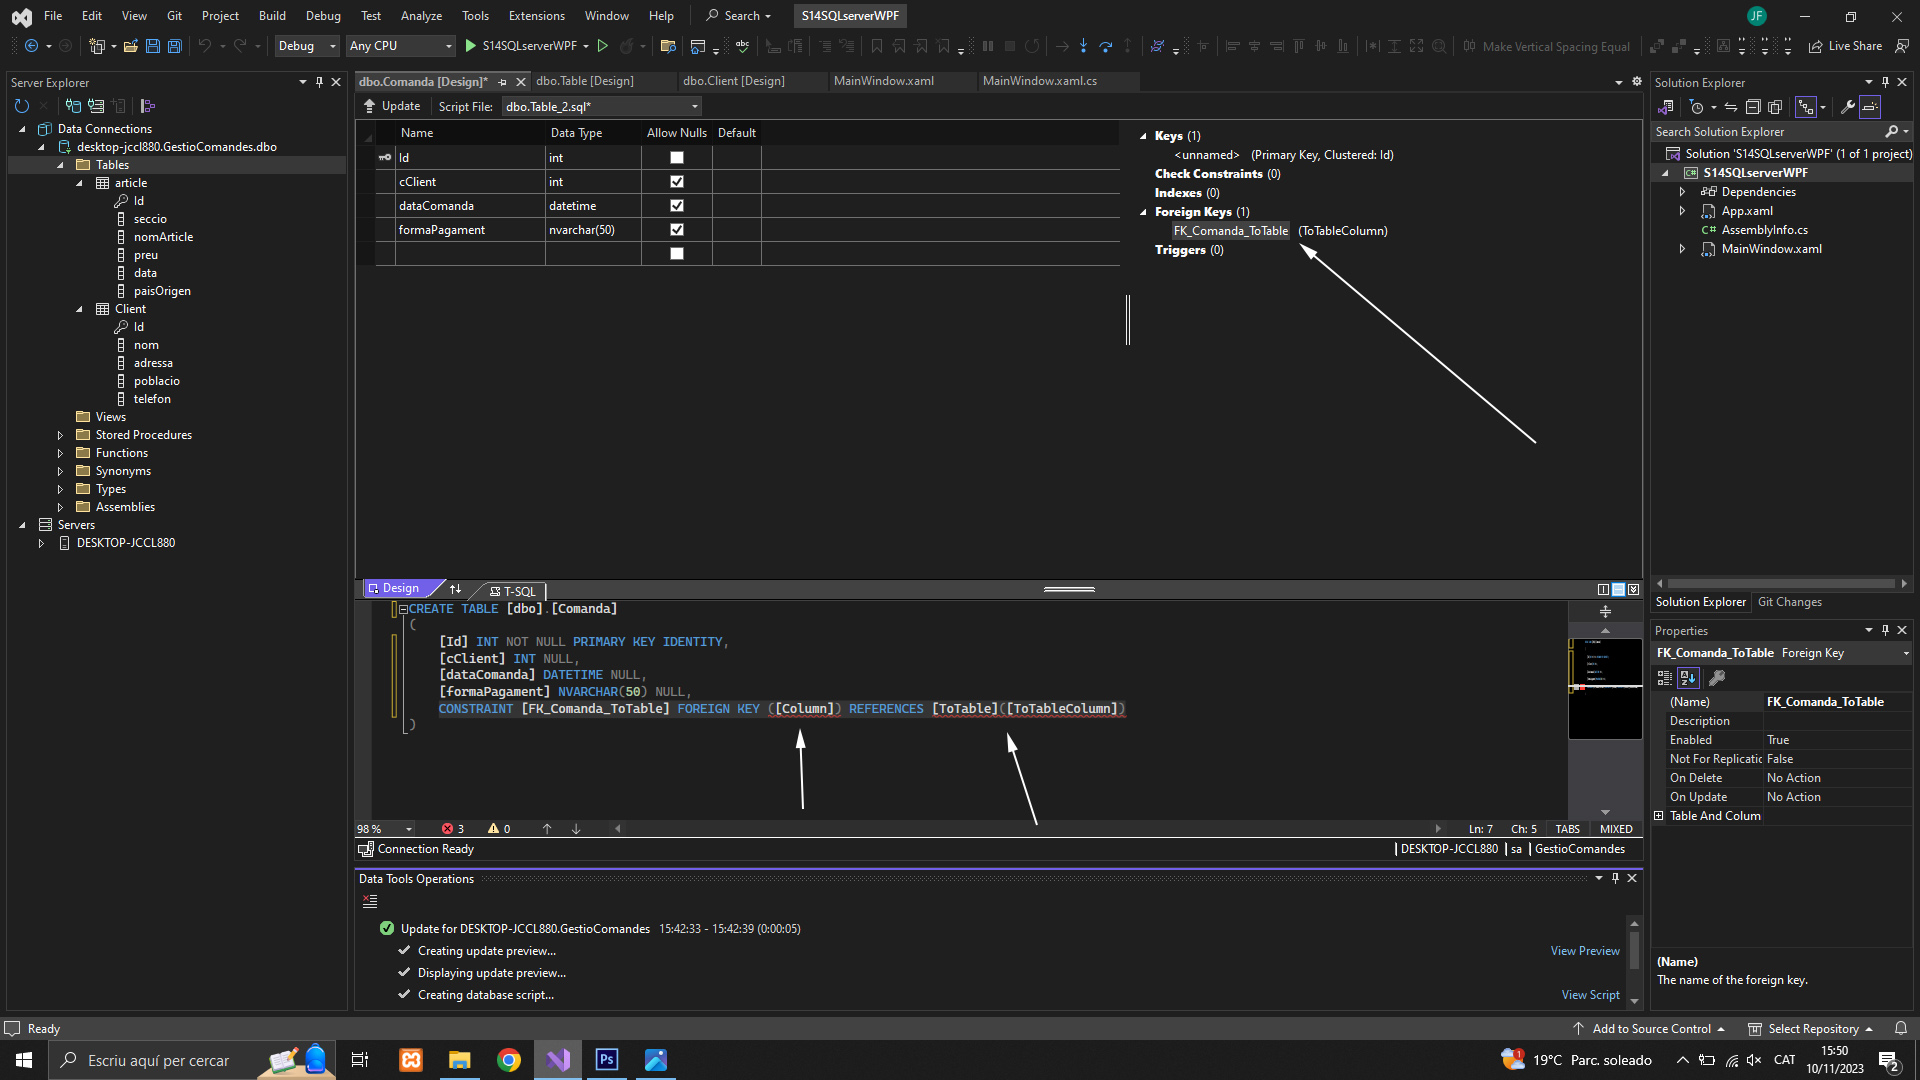This screenshot has height=1080, width=1920.
Task: Click the Live Share icon
Action: click(1815, 46)
